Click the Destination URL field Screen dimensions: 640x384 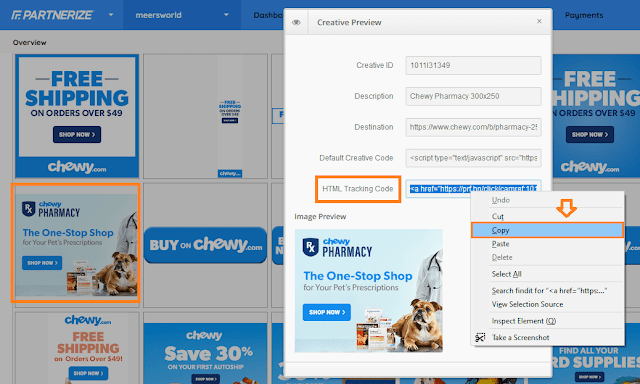473,127
